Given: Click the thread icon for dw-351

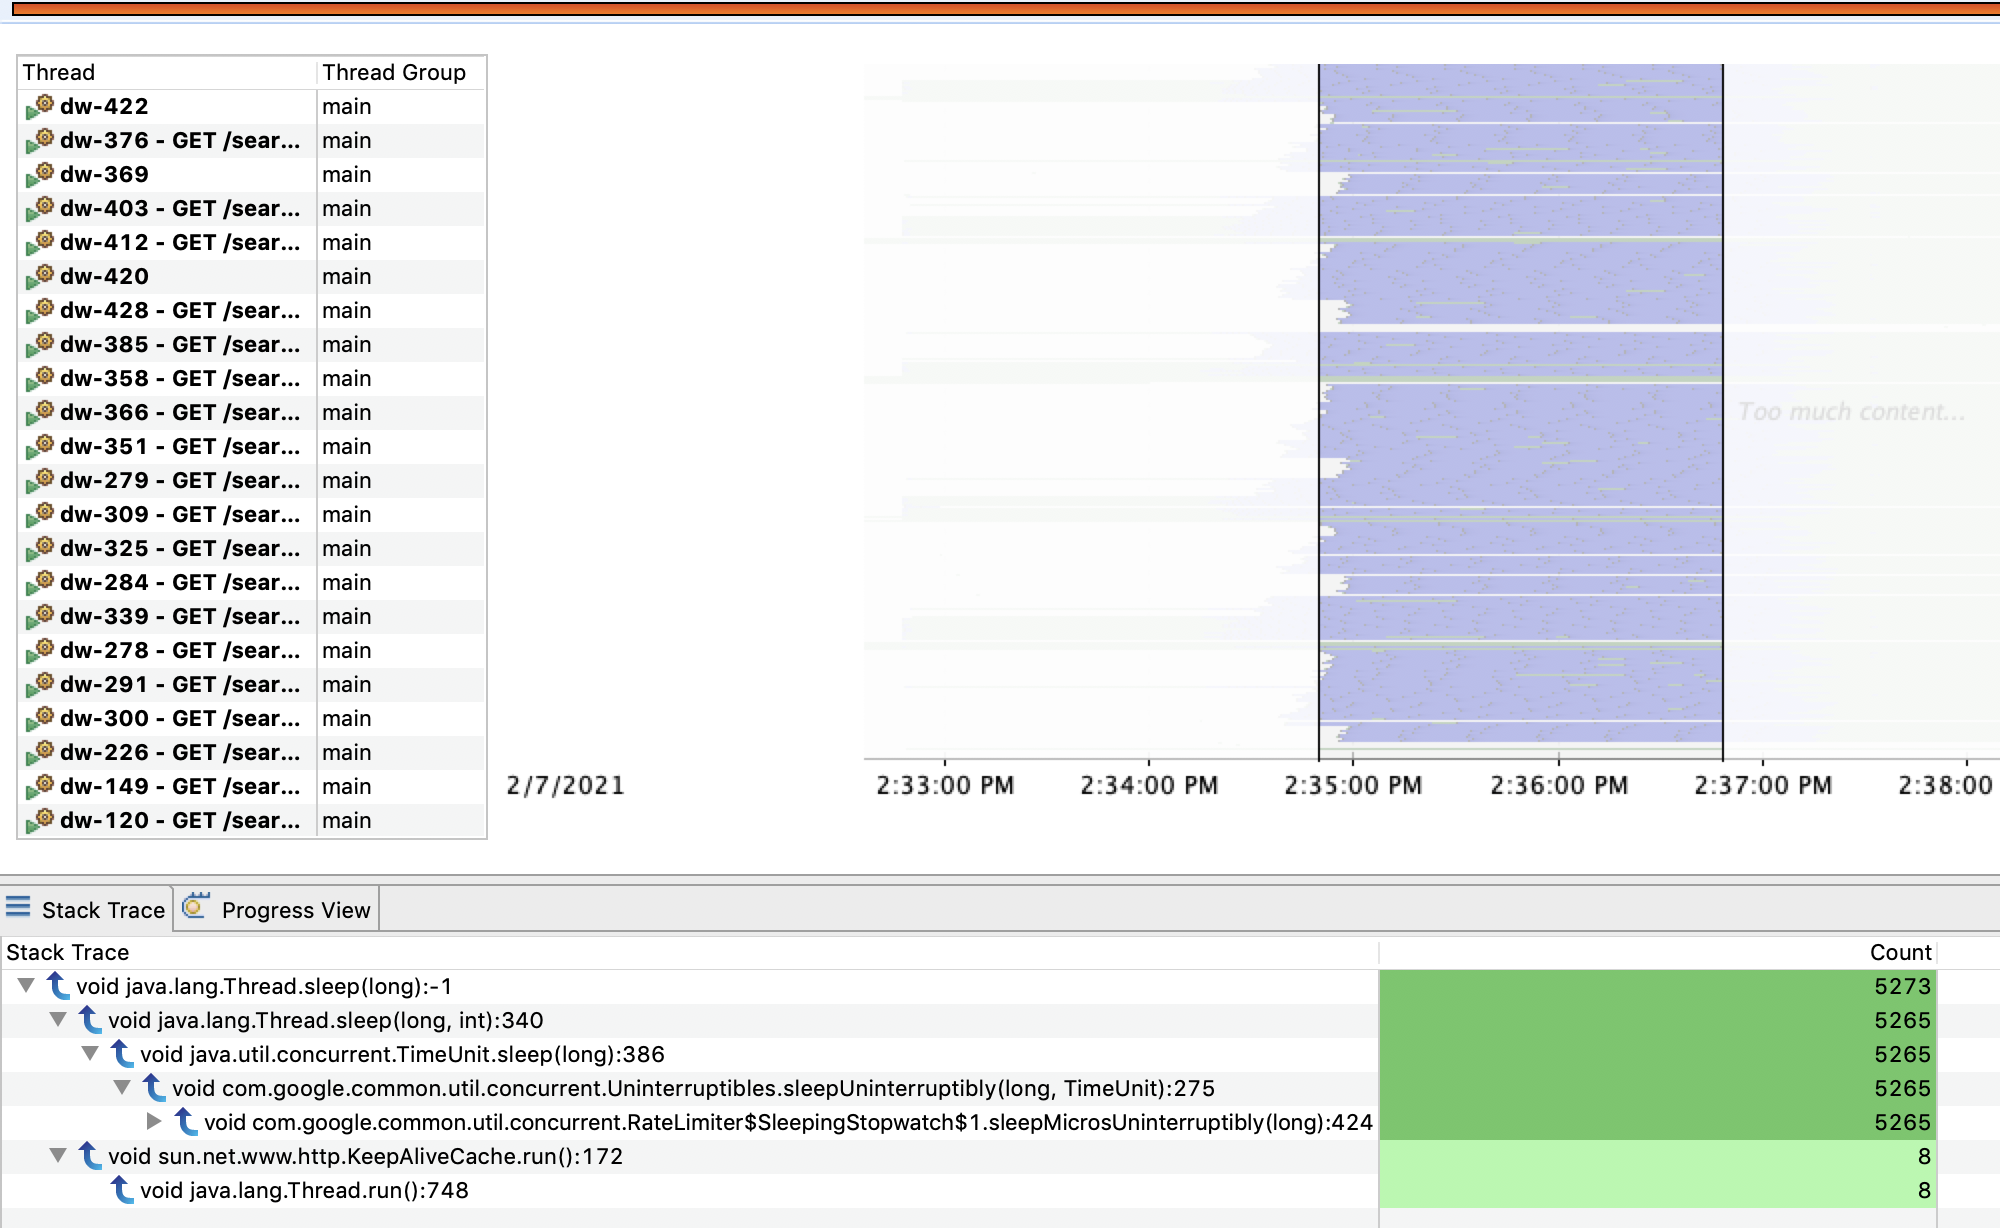Looking at the screenshot, I should (40, 446).
